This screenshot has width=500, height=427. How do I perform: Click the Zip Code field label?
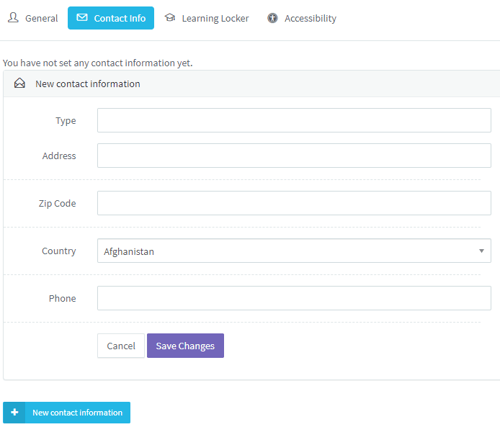(x=57, y=203)
